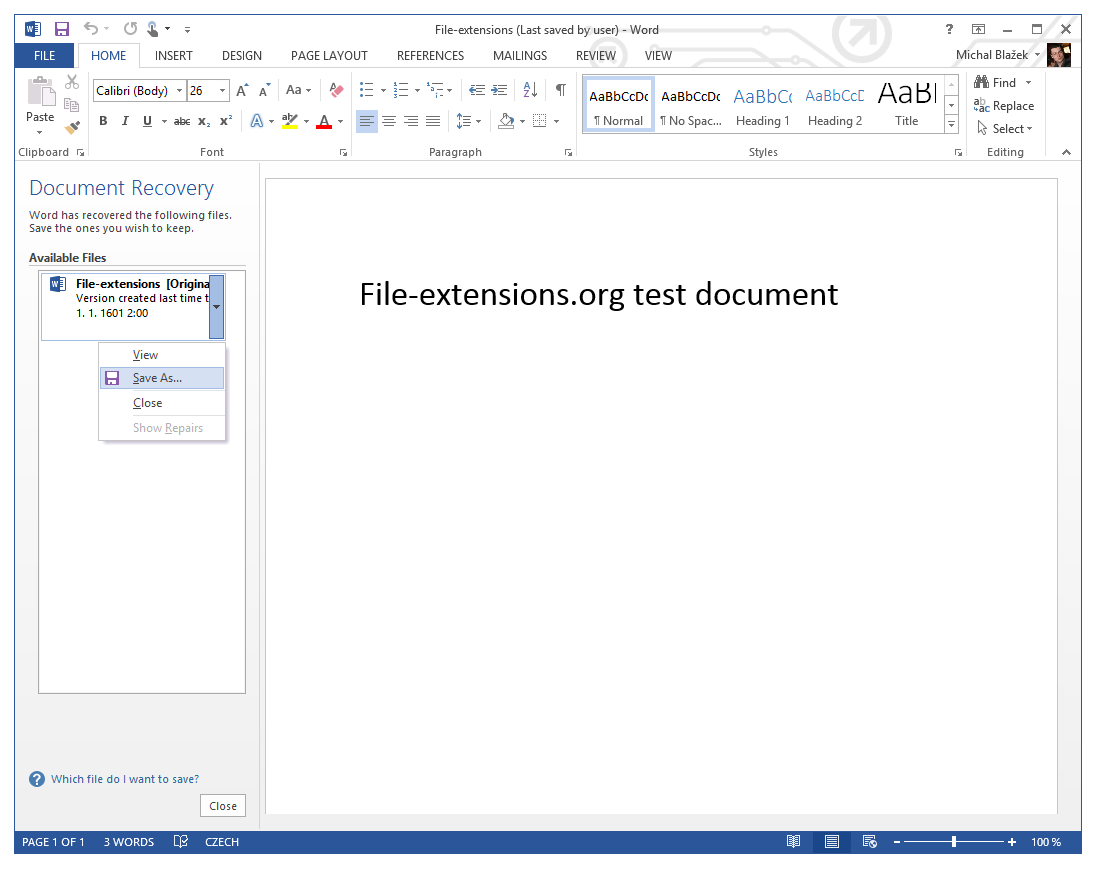Open the REFERENCES tab
Image resolution: width=1100 pixels, height=872 pixels.
pos(430,55)
